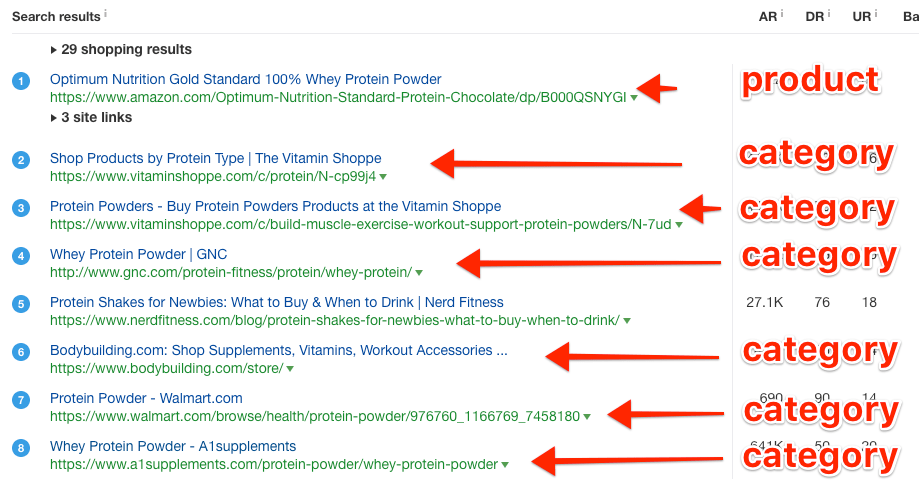Open dropdown arrow beside a1supplements URL
This screenshot has width=919, height=483.
pos(505,465)
